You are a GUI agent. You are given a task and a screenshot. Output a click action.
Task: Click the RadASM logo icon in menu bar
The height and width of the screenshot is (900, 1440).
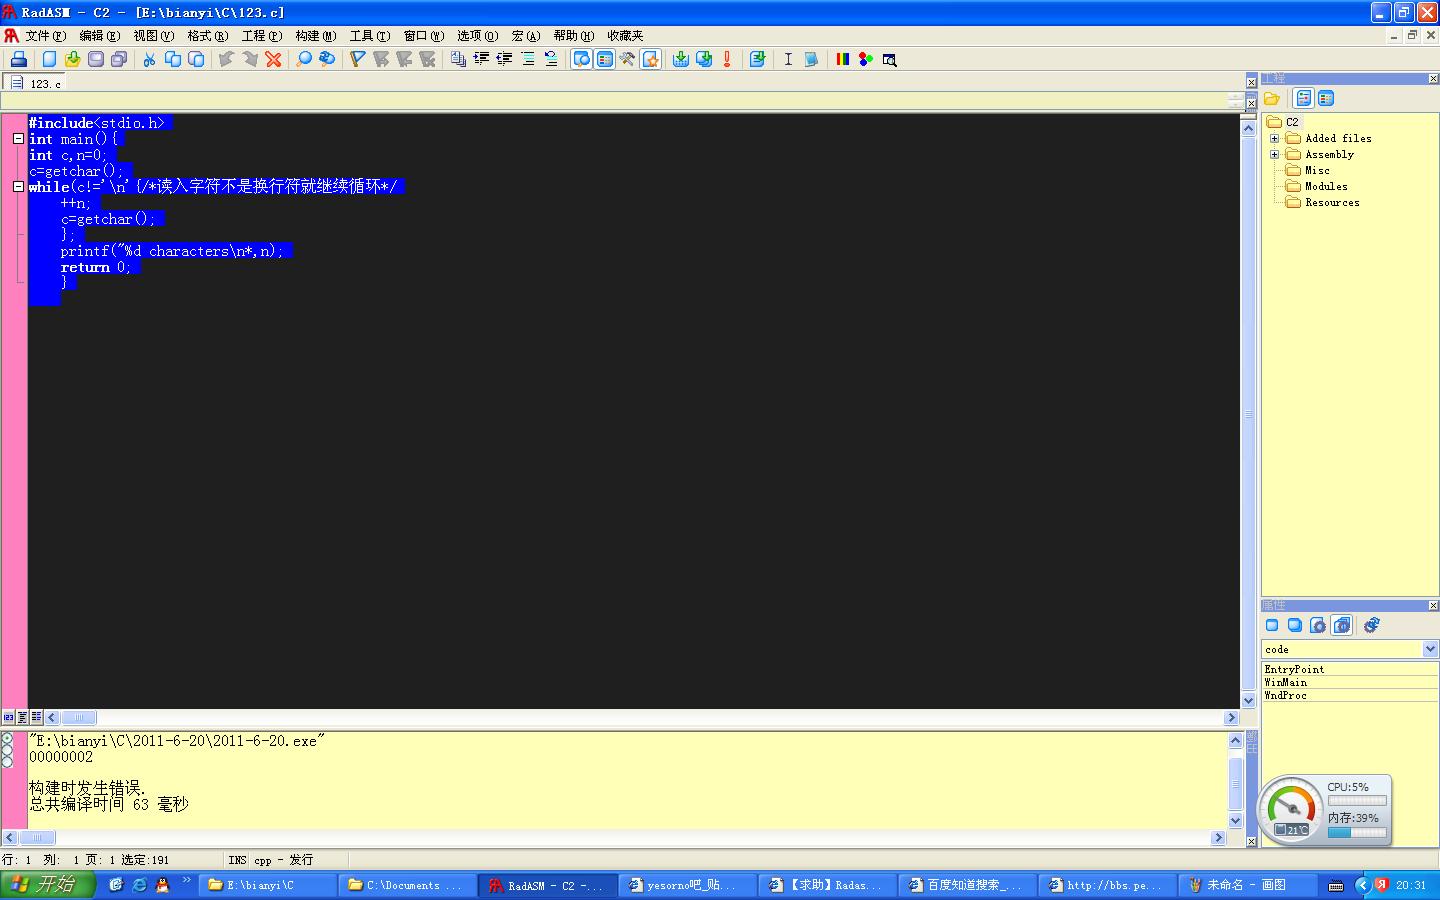pos(11,35)
